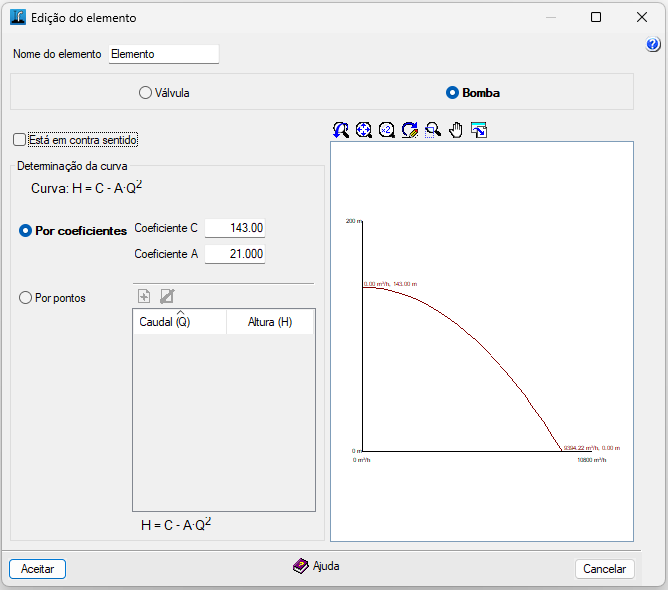Click the Coeficiente A value field

(235, 254)
